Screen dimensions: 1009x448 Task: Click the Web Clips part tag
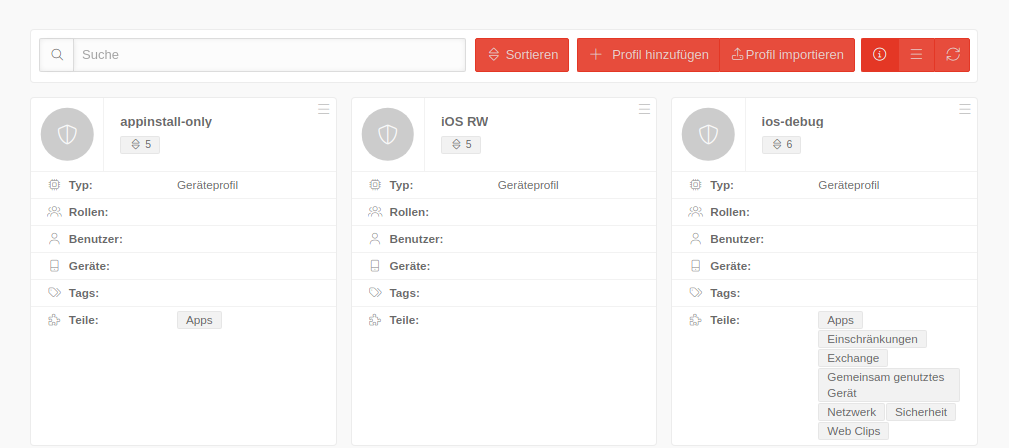point(853,431)
